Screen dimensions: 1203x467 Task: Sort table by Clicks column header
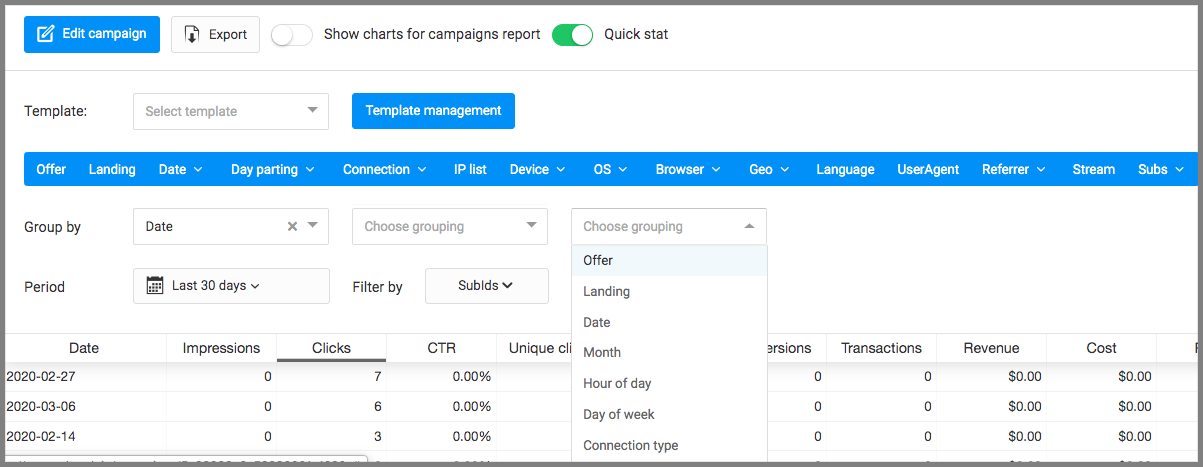pyautogui.click(x=331, y=348)
